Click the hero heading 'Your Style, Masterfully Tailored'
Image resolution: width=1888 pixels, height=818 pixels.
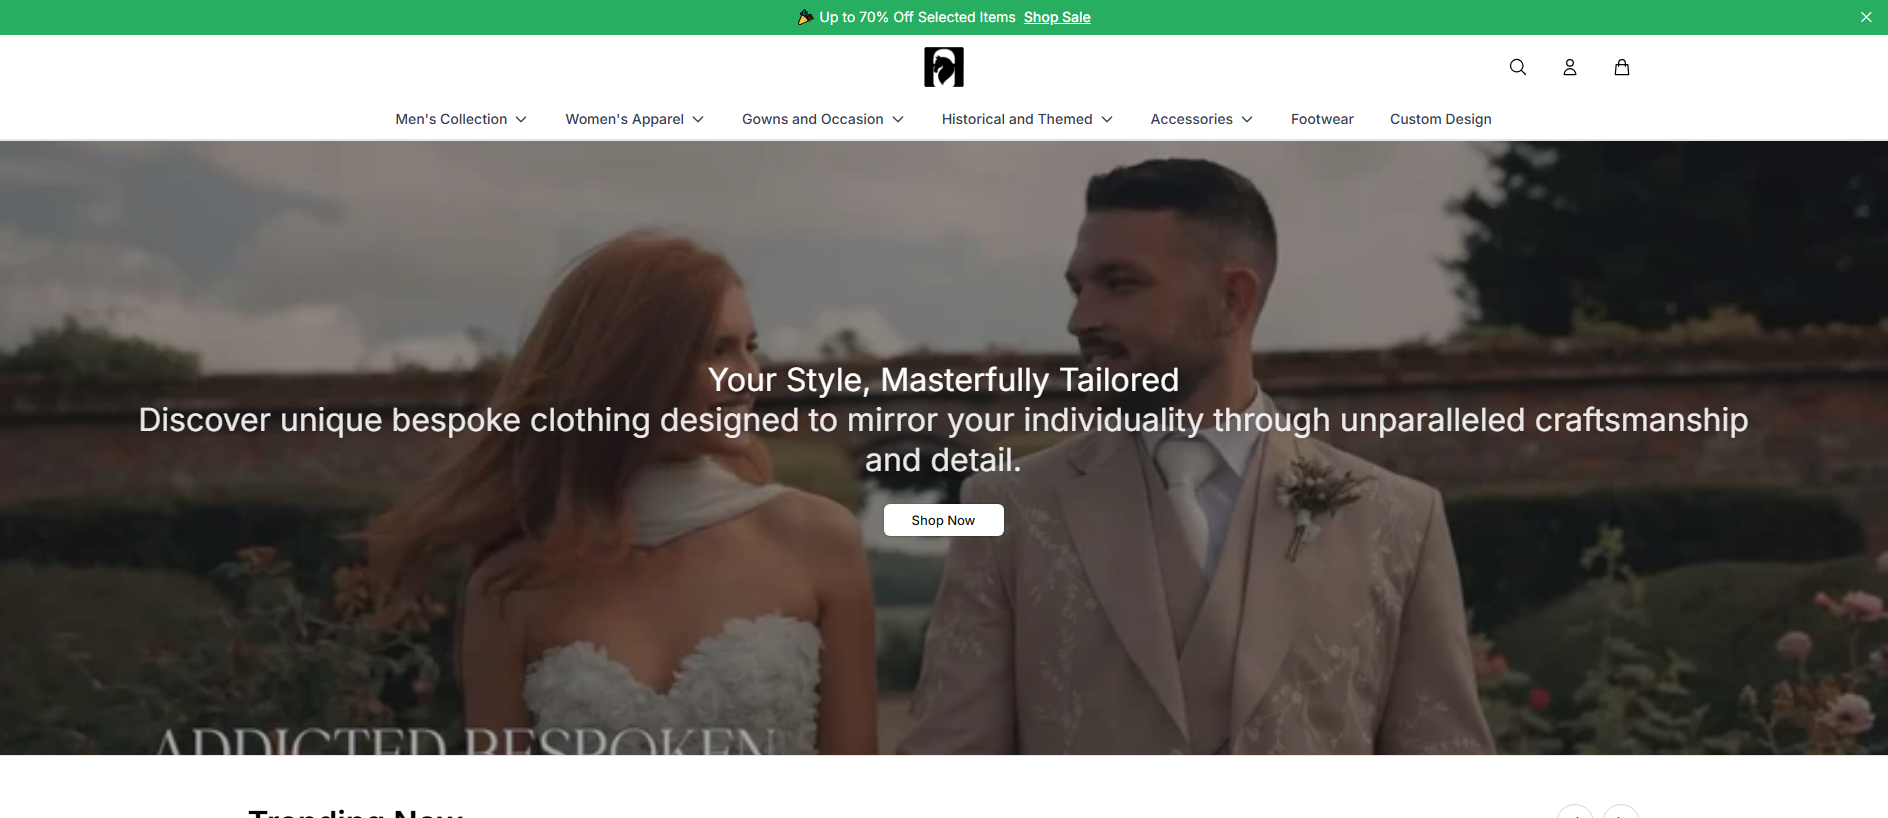[x=943, y=380]
